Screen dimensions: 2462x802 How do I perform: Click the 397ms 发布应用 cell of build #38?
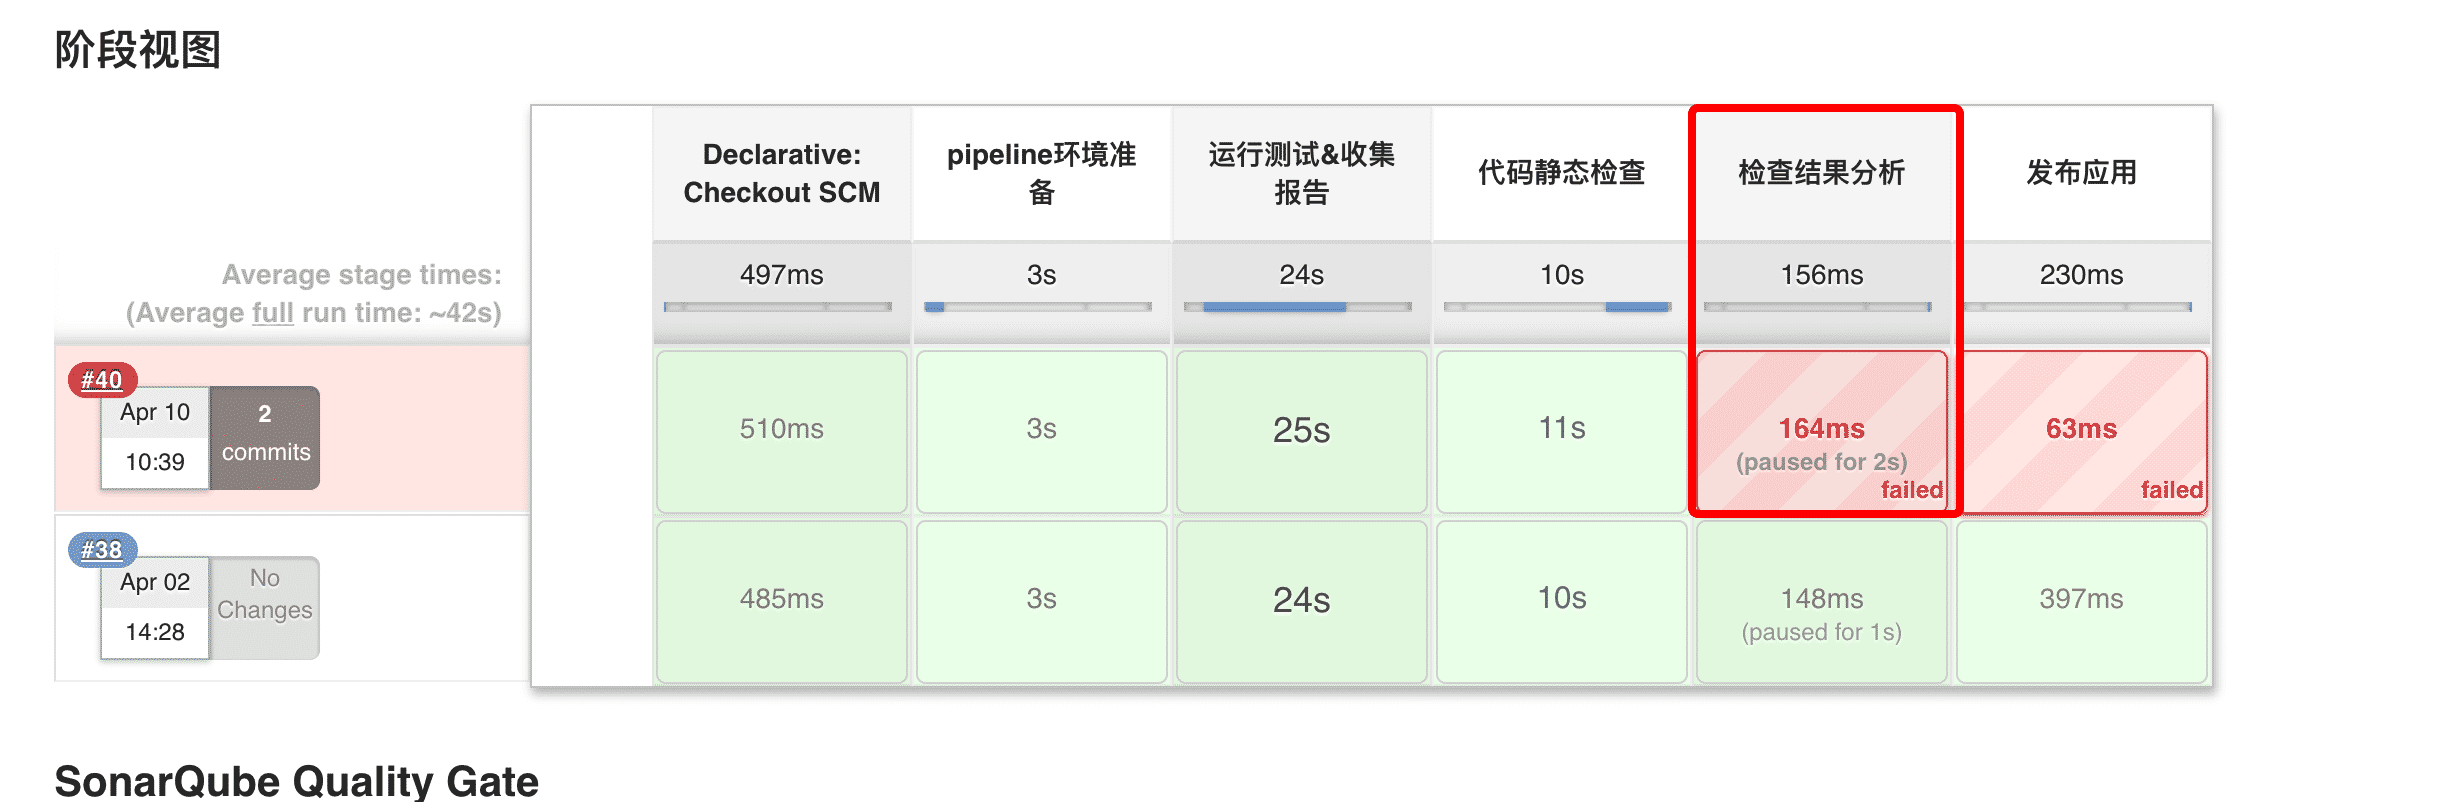click(x=2081, y=600)
